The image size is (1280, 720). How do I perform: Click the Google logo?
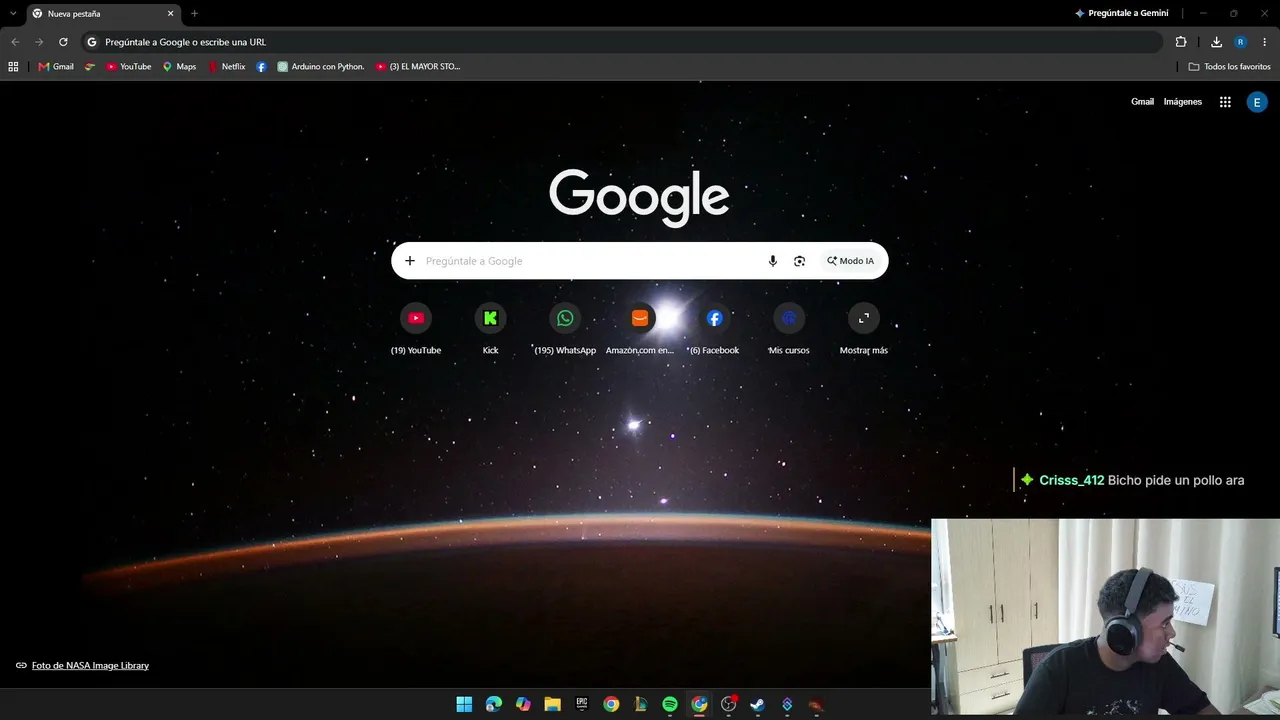[639, 197]
